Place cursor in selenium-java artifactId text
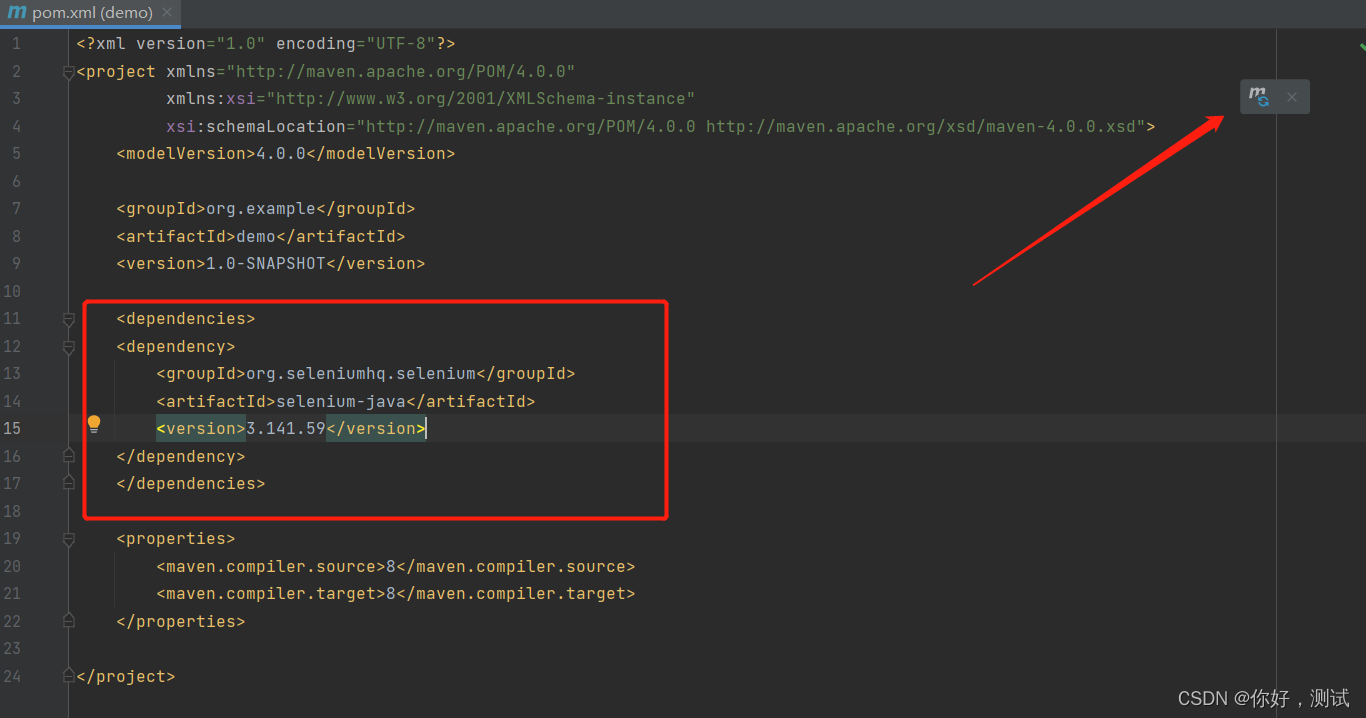Image resolution: width=1366 pixels, height=718 pixels. pyautogui.click(x=341, y=401)
